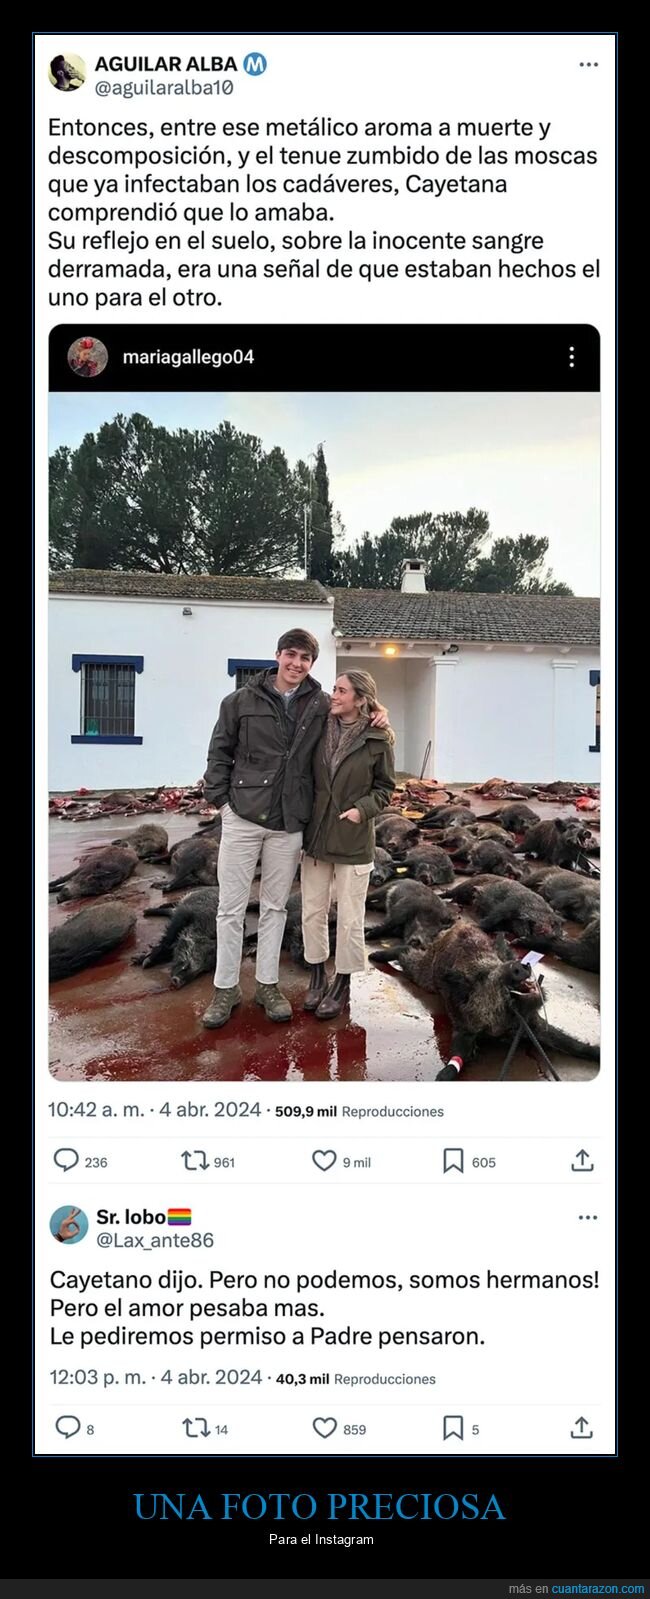This screenshot has height=1599, width=650.
Task: Like the Sr. lobo reply with 859 likes
Action: point(325,1428)
